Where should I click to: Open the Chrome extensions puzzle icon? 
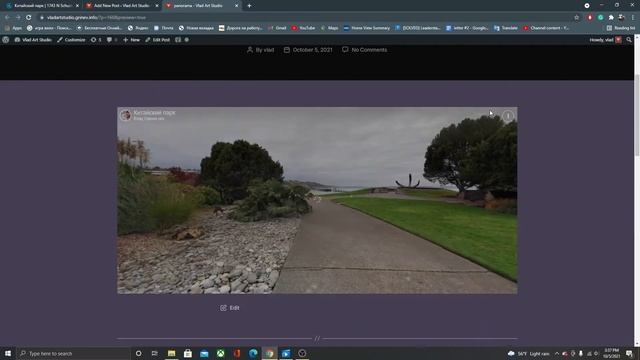(x=611, y=17)
